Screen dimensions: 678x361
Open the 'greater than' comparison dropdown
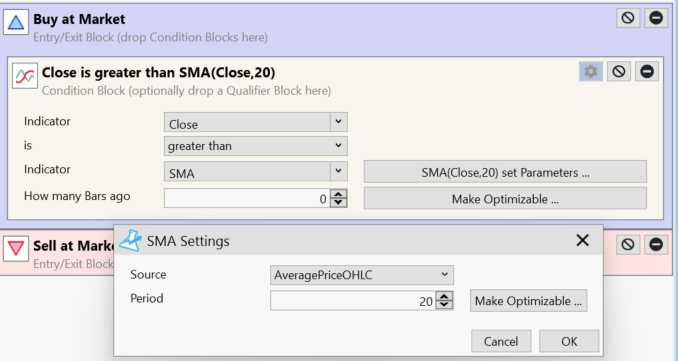pyautogui.click(x=256, y=146)
